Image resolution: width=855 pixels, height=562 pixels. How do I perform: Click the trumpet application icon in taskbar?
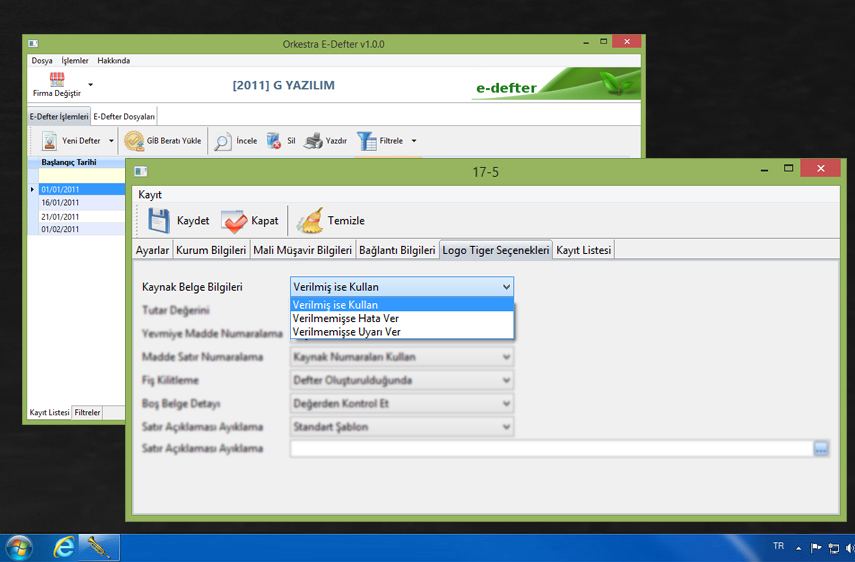[x=99, y=548]
